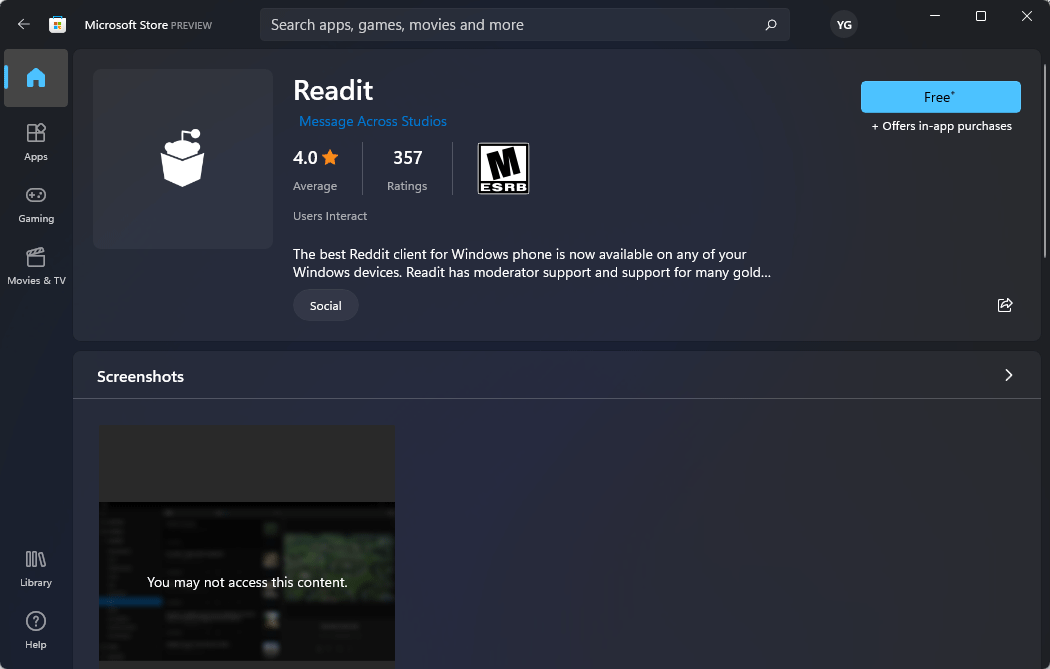Open the Movies & TV section
Image resolution: width=1050 pixels, height=669 pixels.
click(x=36, y=267)
